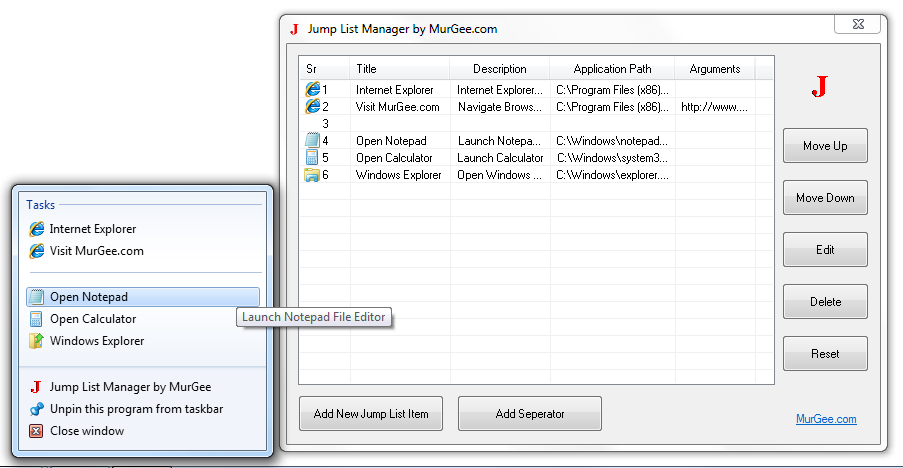Click the red X icon beside Close window
Screen dimensions: 903x468
pos(36,431)
